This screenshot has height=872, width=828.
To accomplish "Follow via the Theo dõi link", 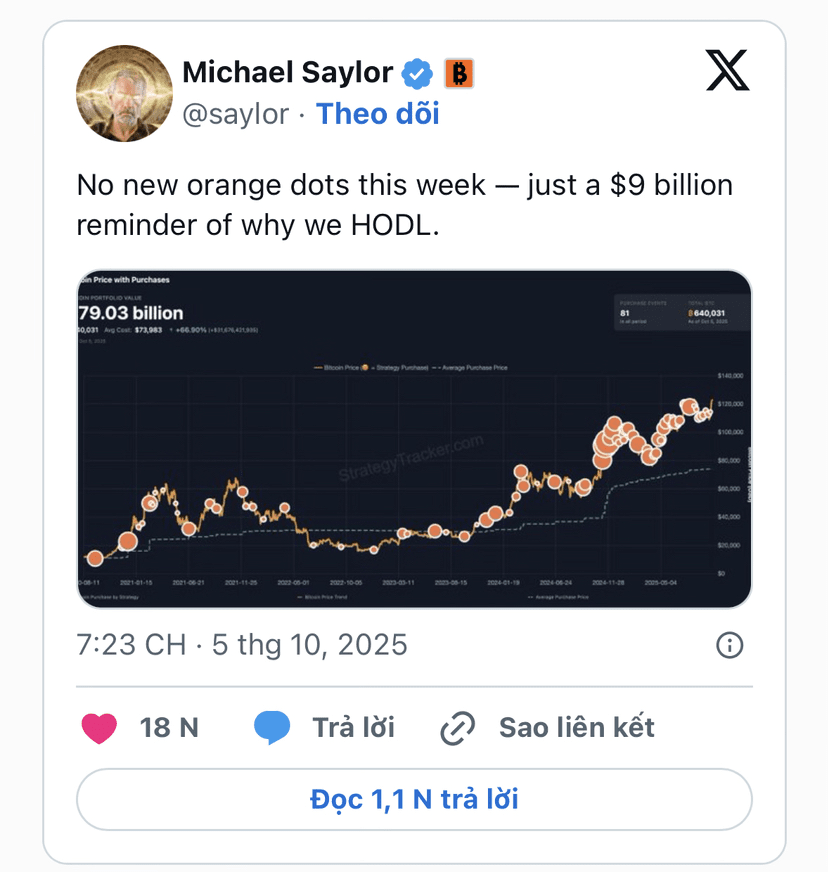I will pos(378,114).
